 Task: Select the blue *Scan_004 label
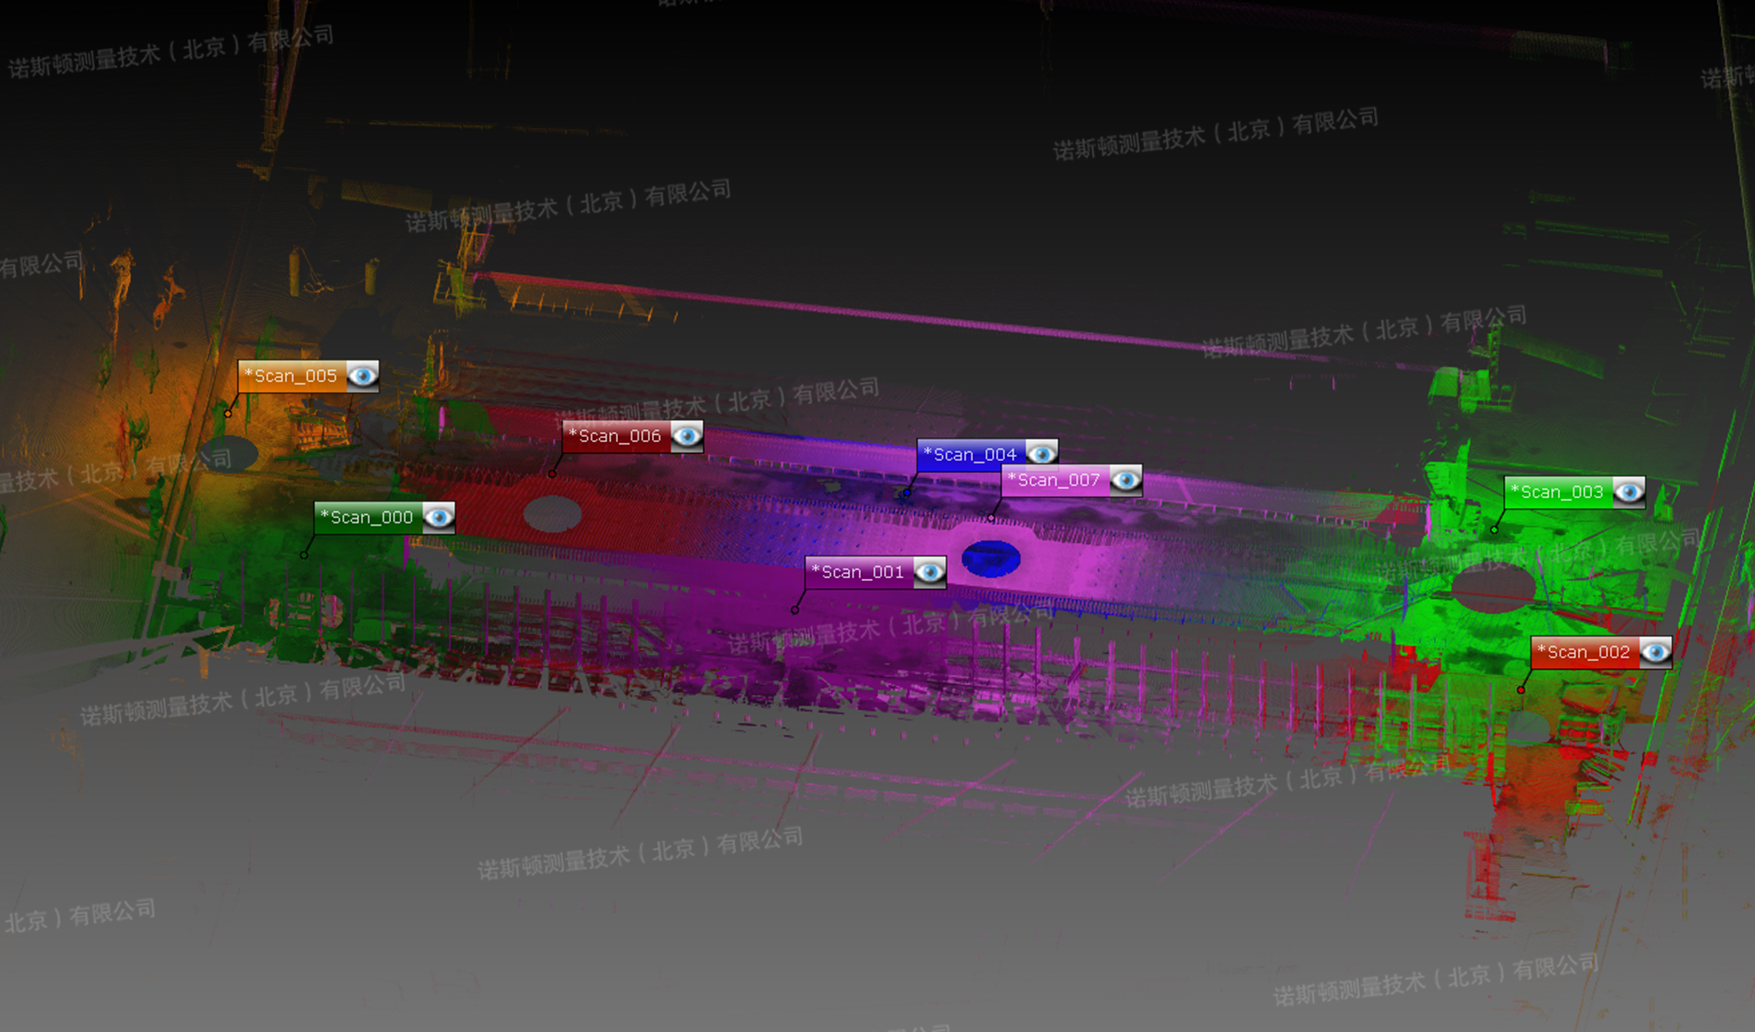pos(971,454)
